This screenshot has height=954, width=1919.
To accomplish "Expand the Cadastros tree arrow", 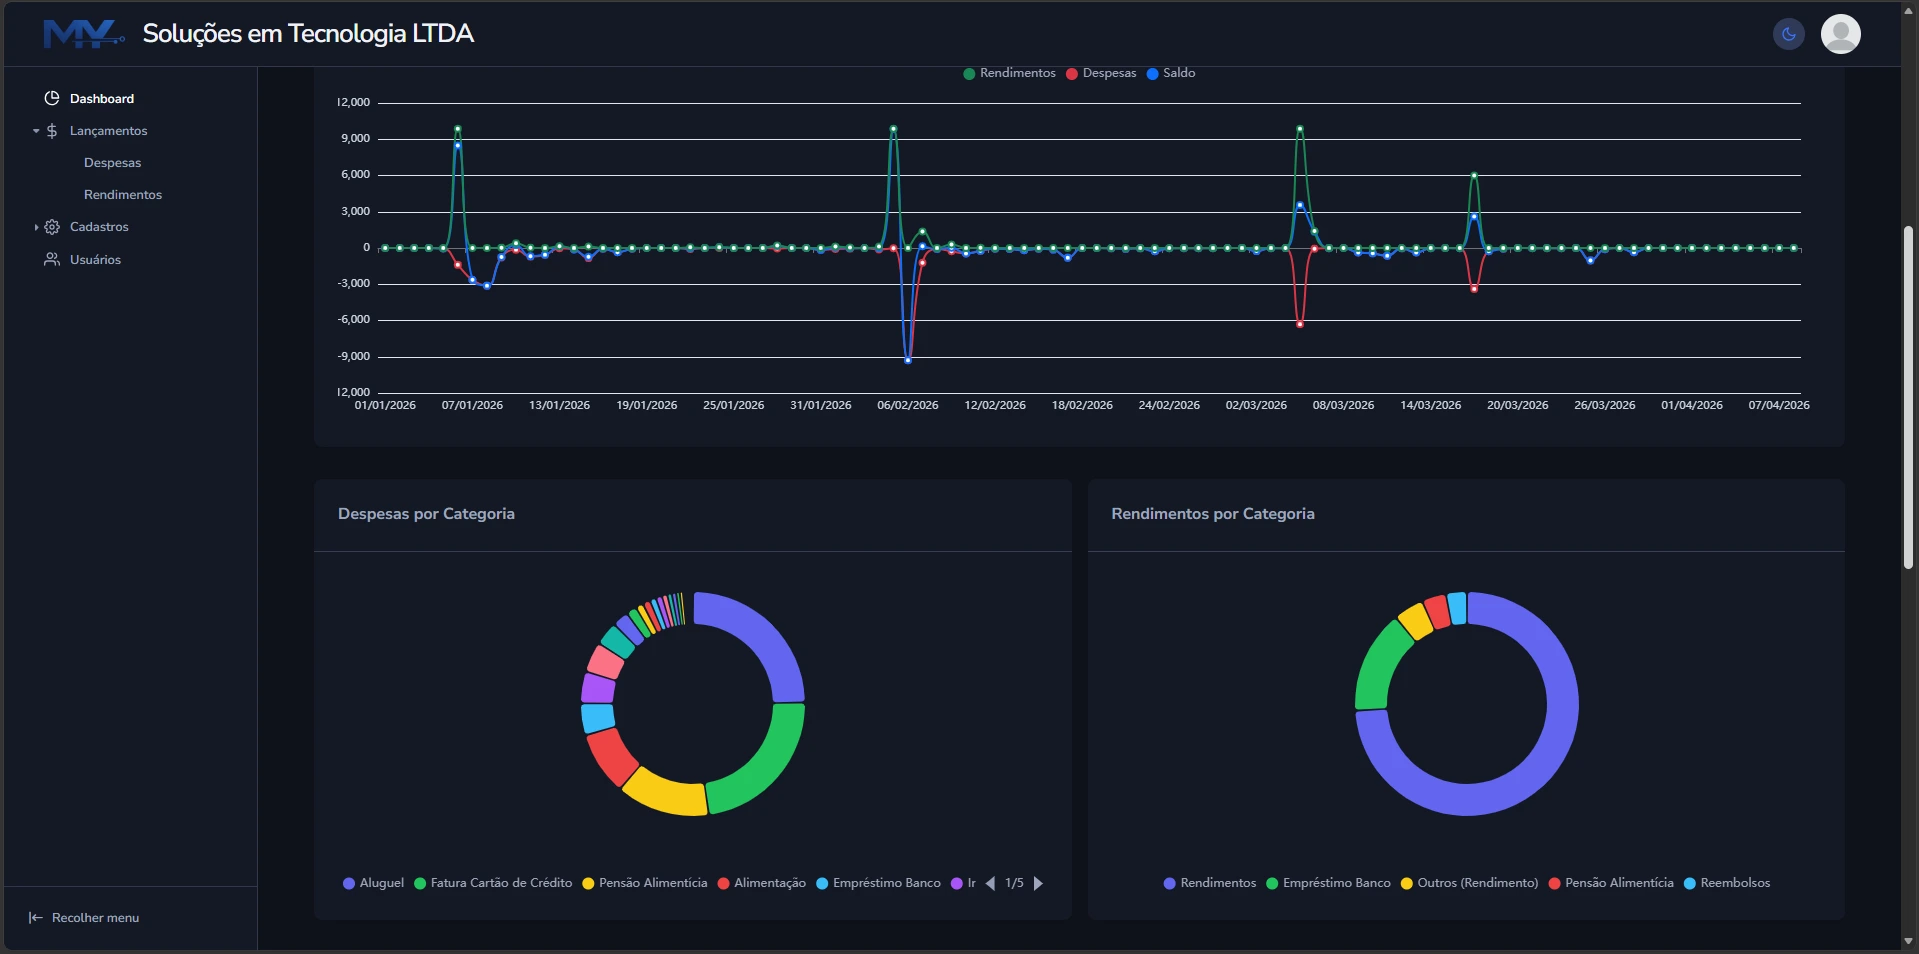I will [36, 227].
